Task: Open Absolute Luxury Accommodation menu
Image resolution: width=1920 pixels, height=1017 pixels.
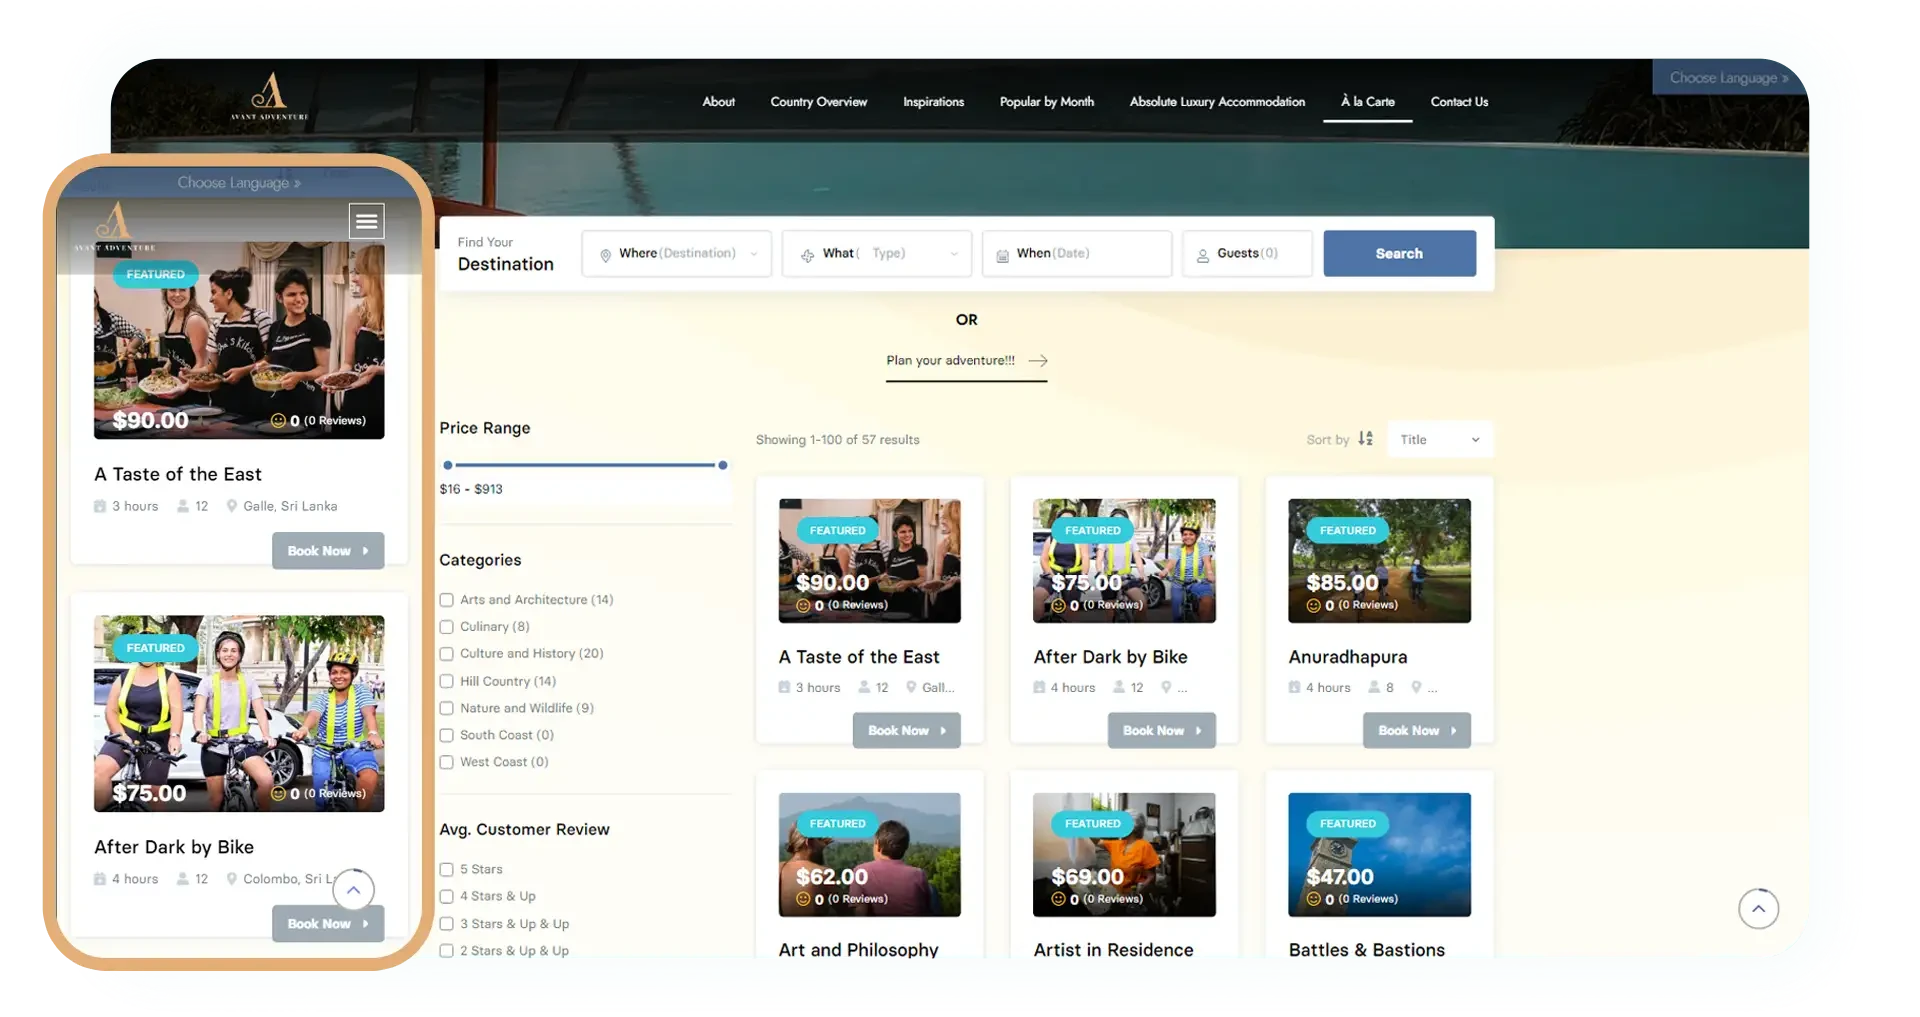Action: [1217, 102]
